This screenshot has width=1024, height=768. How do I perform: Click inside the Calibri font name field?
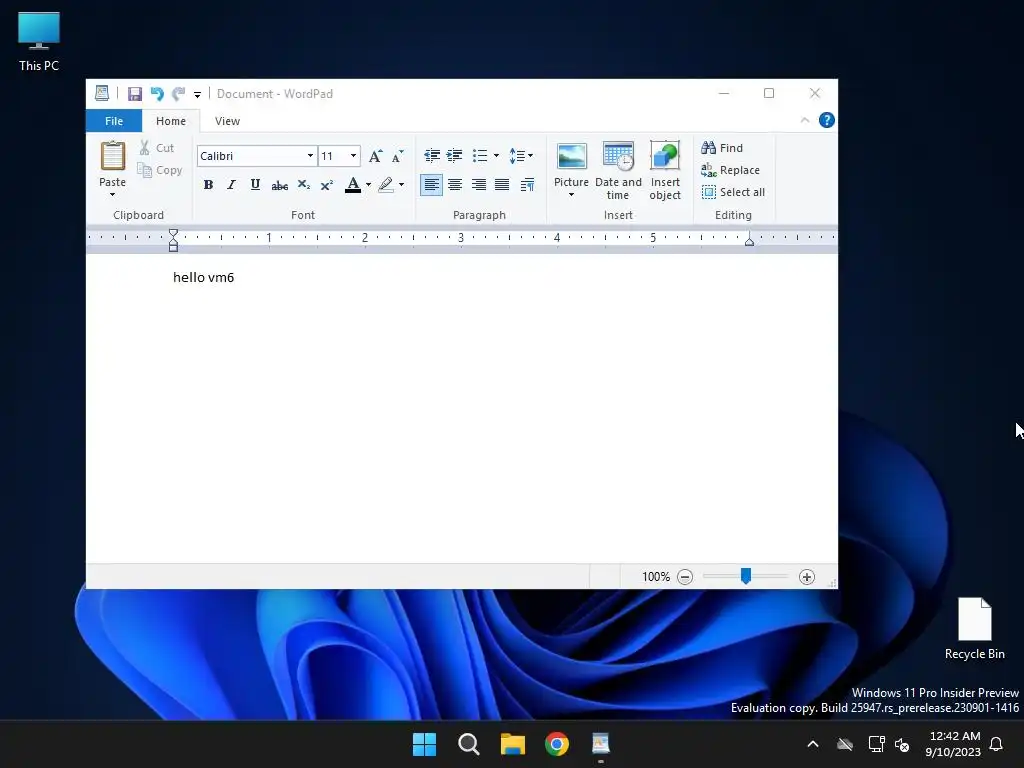click(250, 156)
